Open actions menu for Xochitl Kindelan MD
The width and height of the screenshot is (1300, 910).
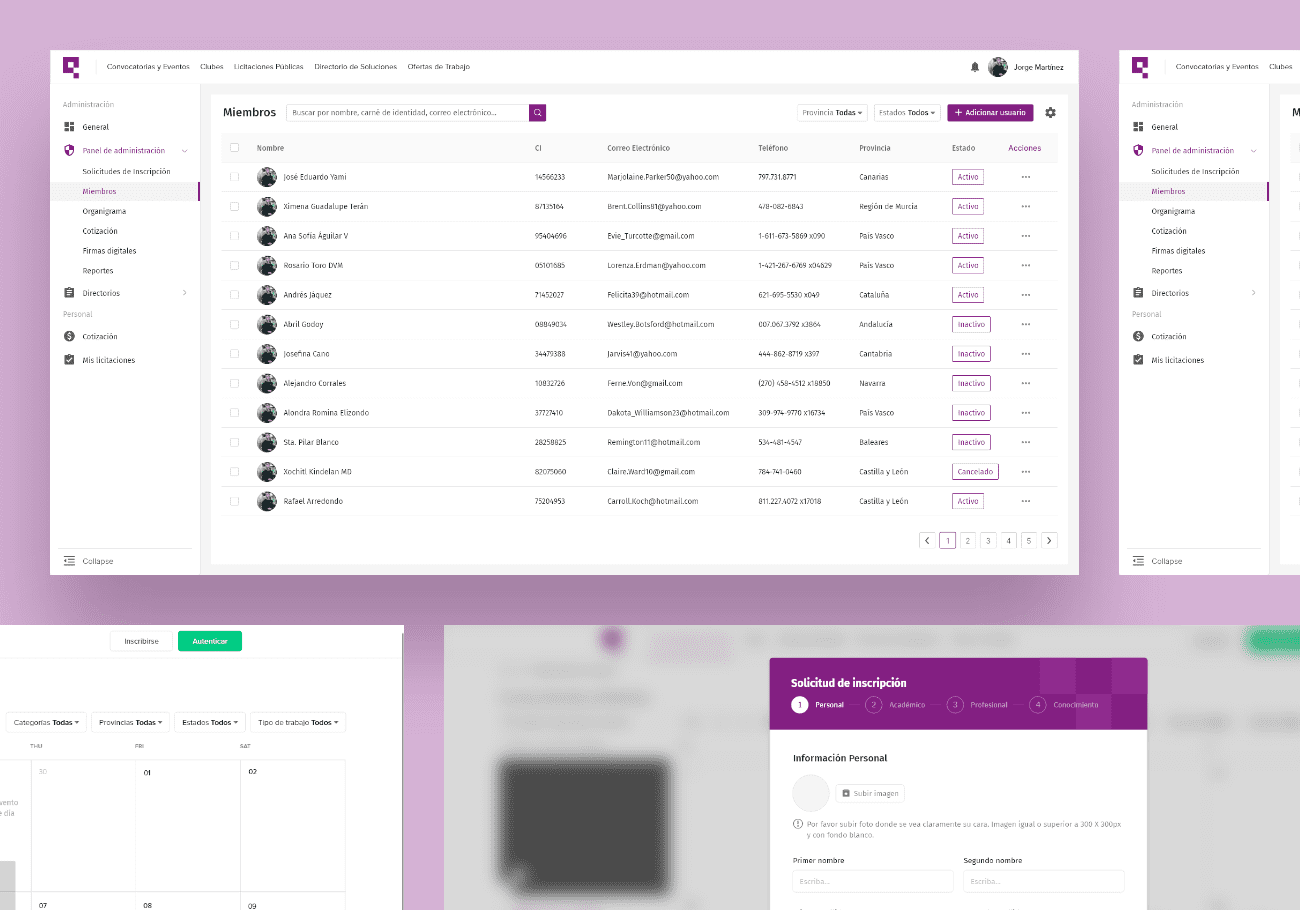click(1025, 472)
